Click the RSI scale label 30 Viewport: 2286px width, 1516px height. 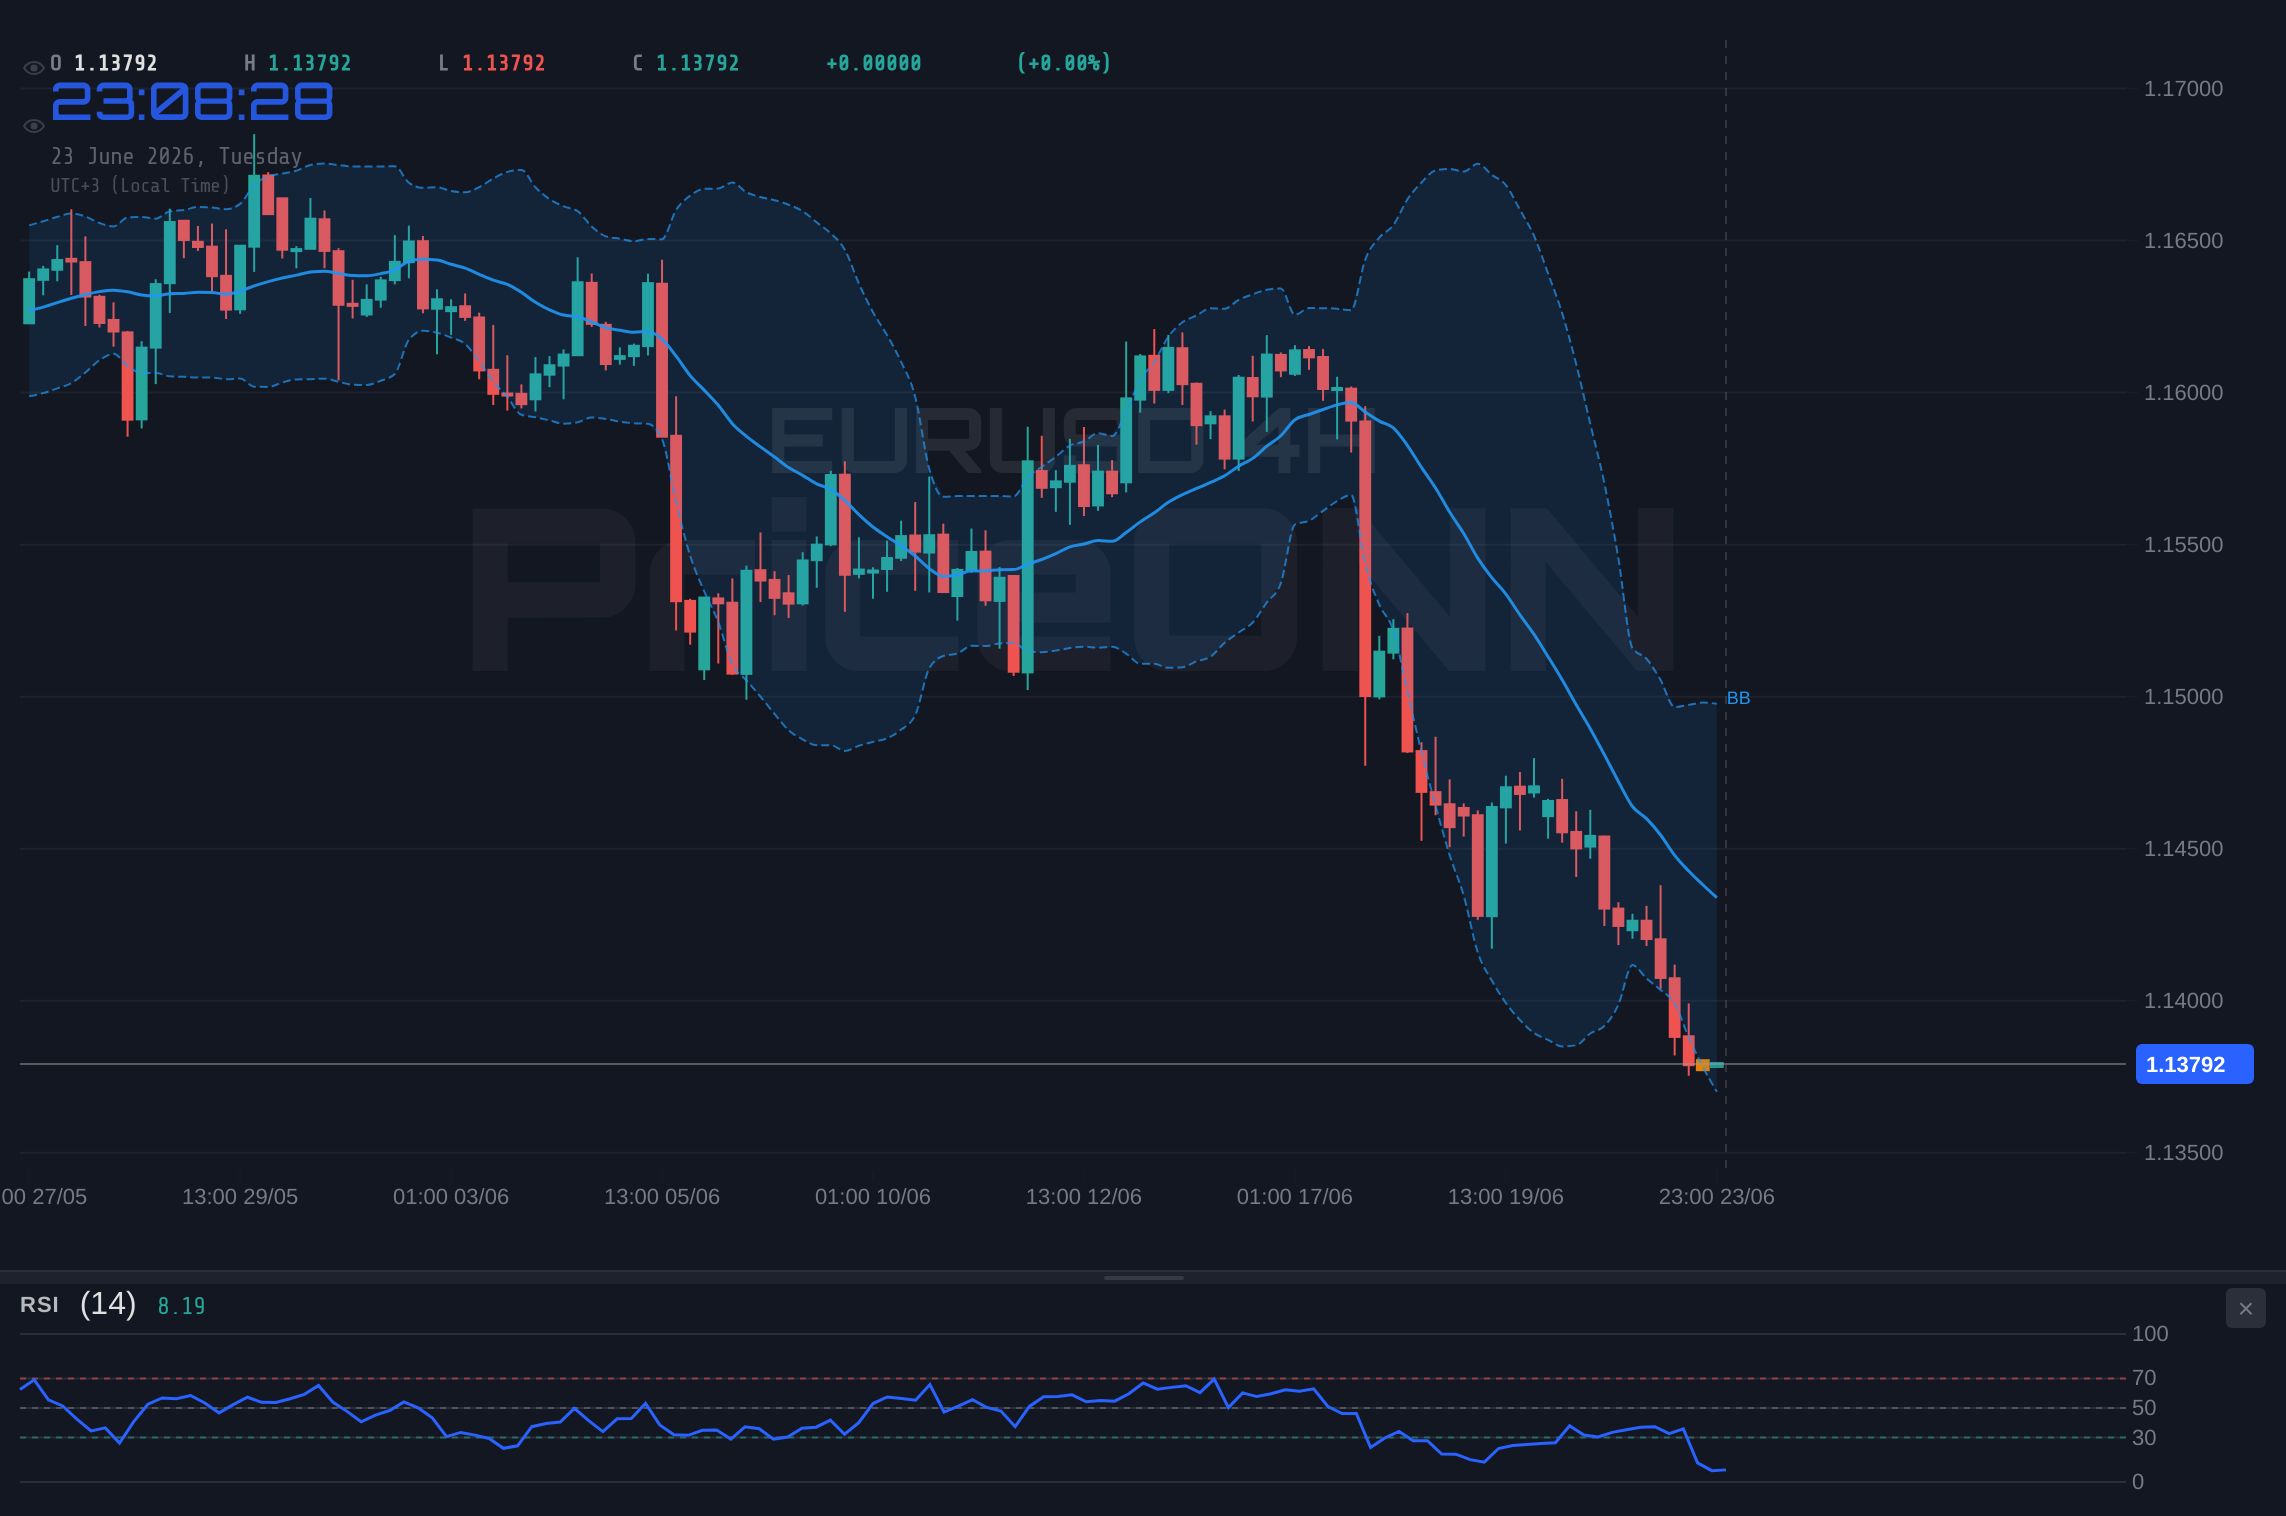(2144, 1438)
